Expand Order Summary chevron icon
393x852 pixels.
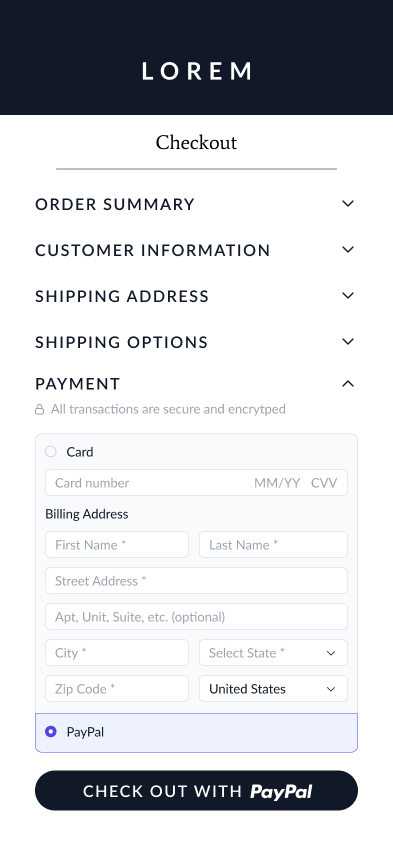[348, 203]
